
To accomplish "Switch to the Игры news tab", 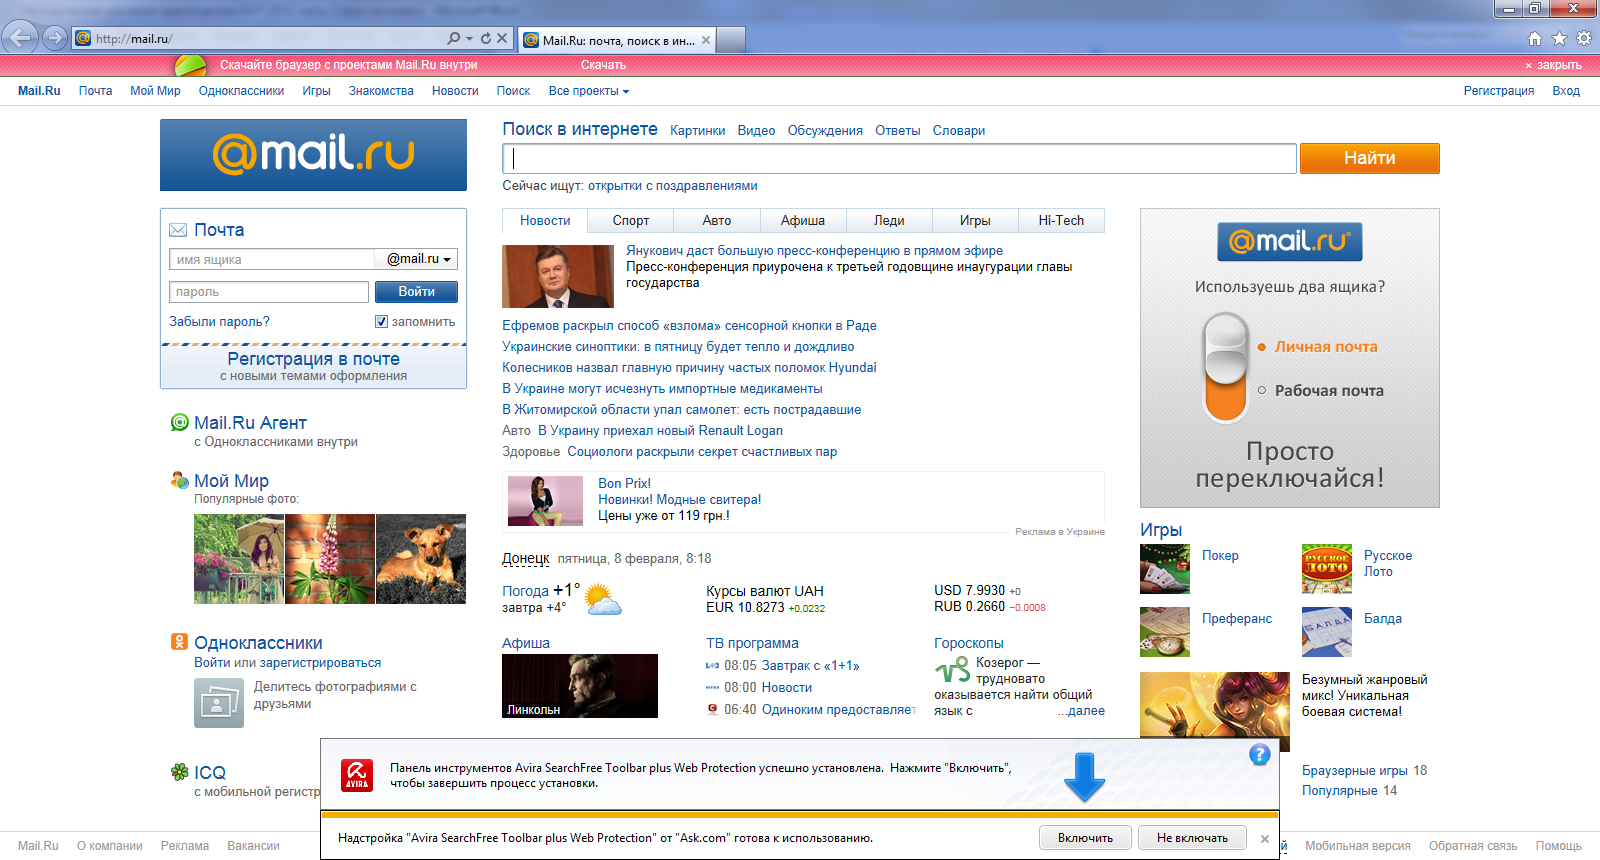I will (975, 221).
